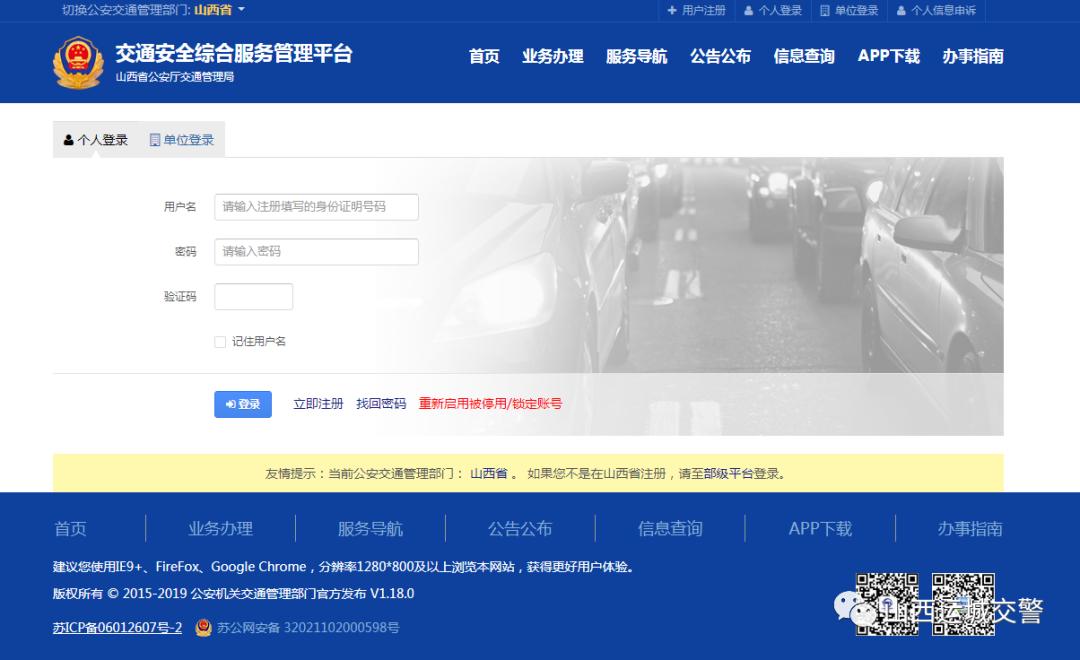Open 用户注册 link in top bar
Image resolution: width=1080 pixels, height=660 pixels.
(x=696, y=10)
